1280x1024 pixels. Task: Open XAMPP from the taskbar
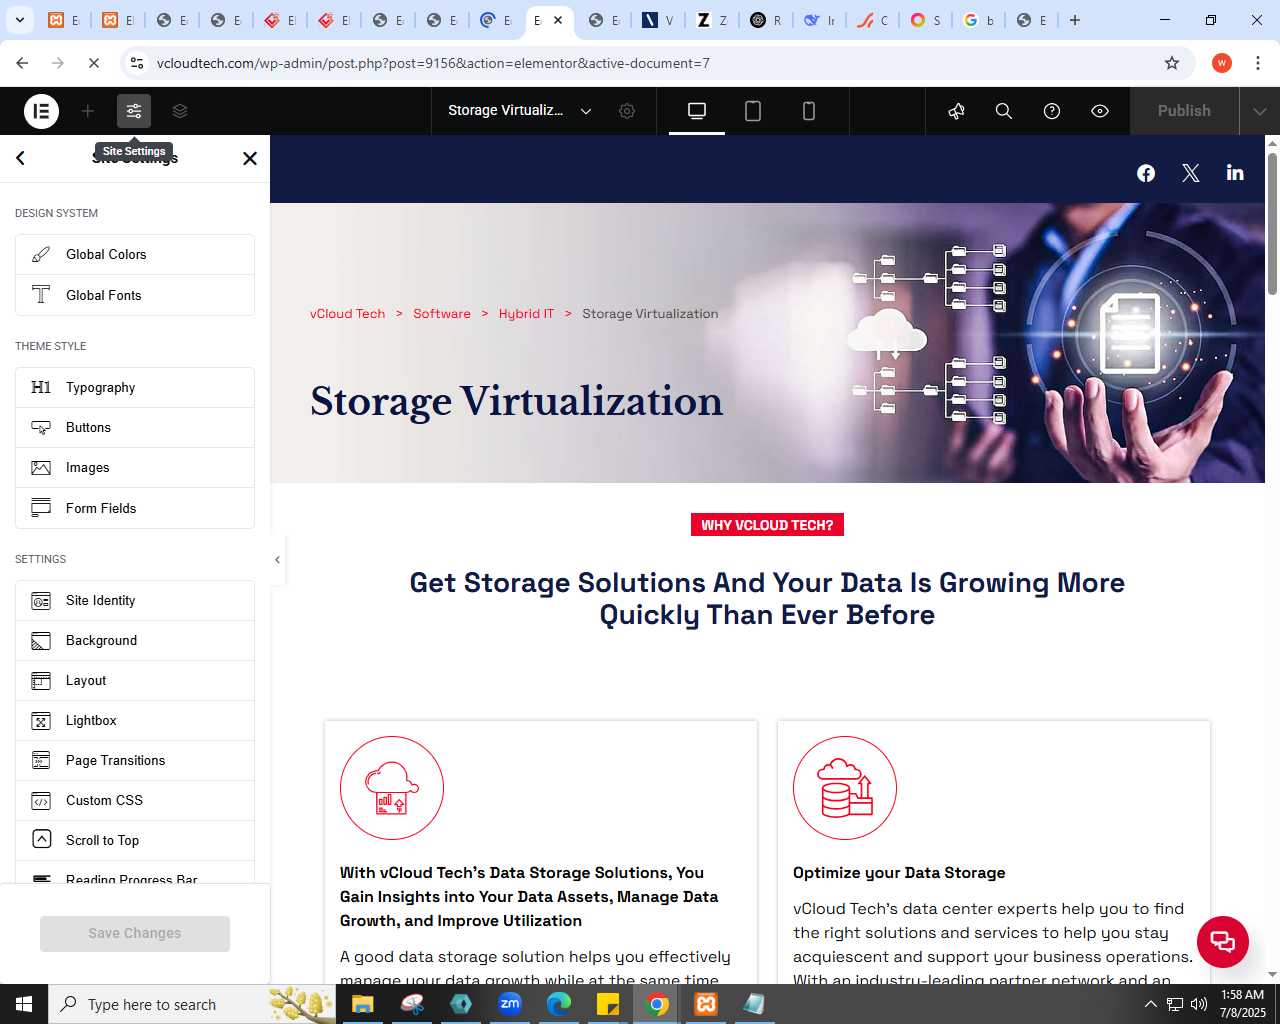(x=706, y=1004)
